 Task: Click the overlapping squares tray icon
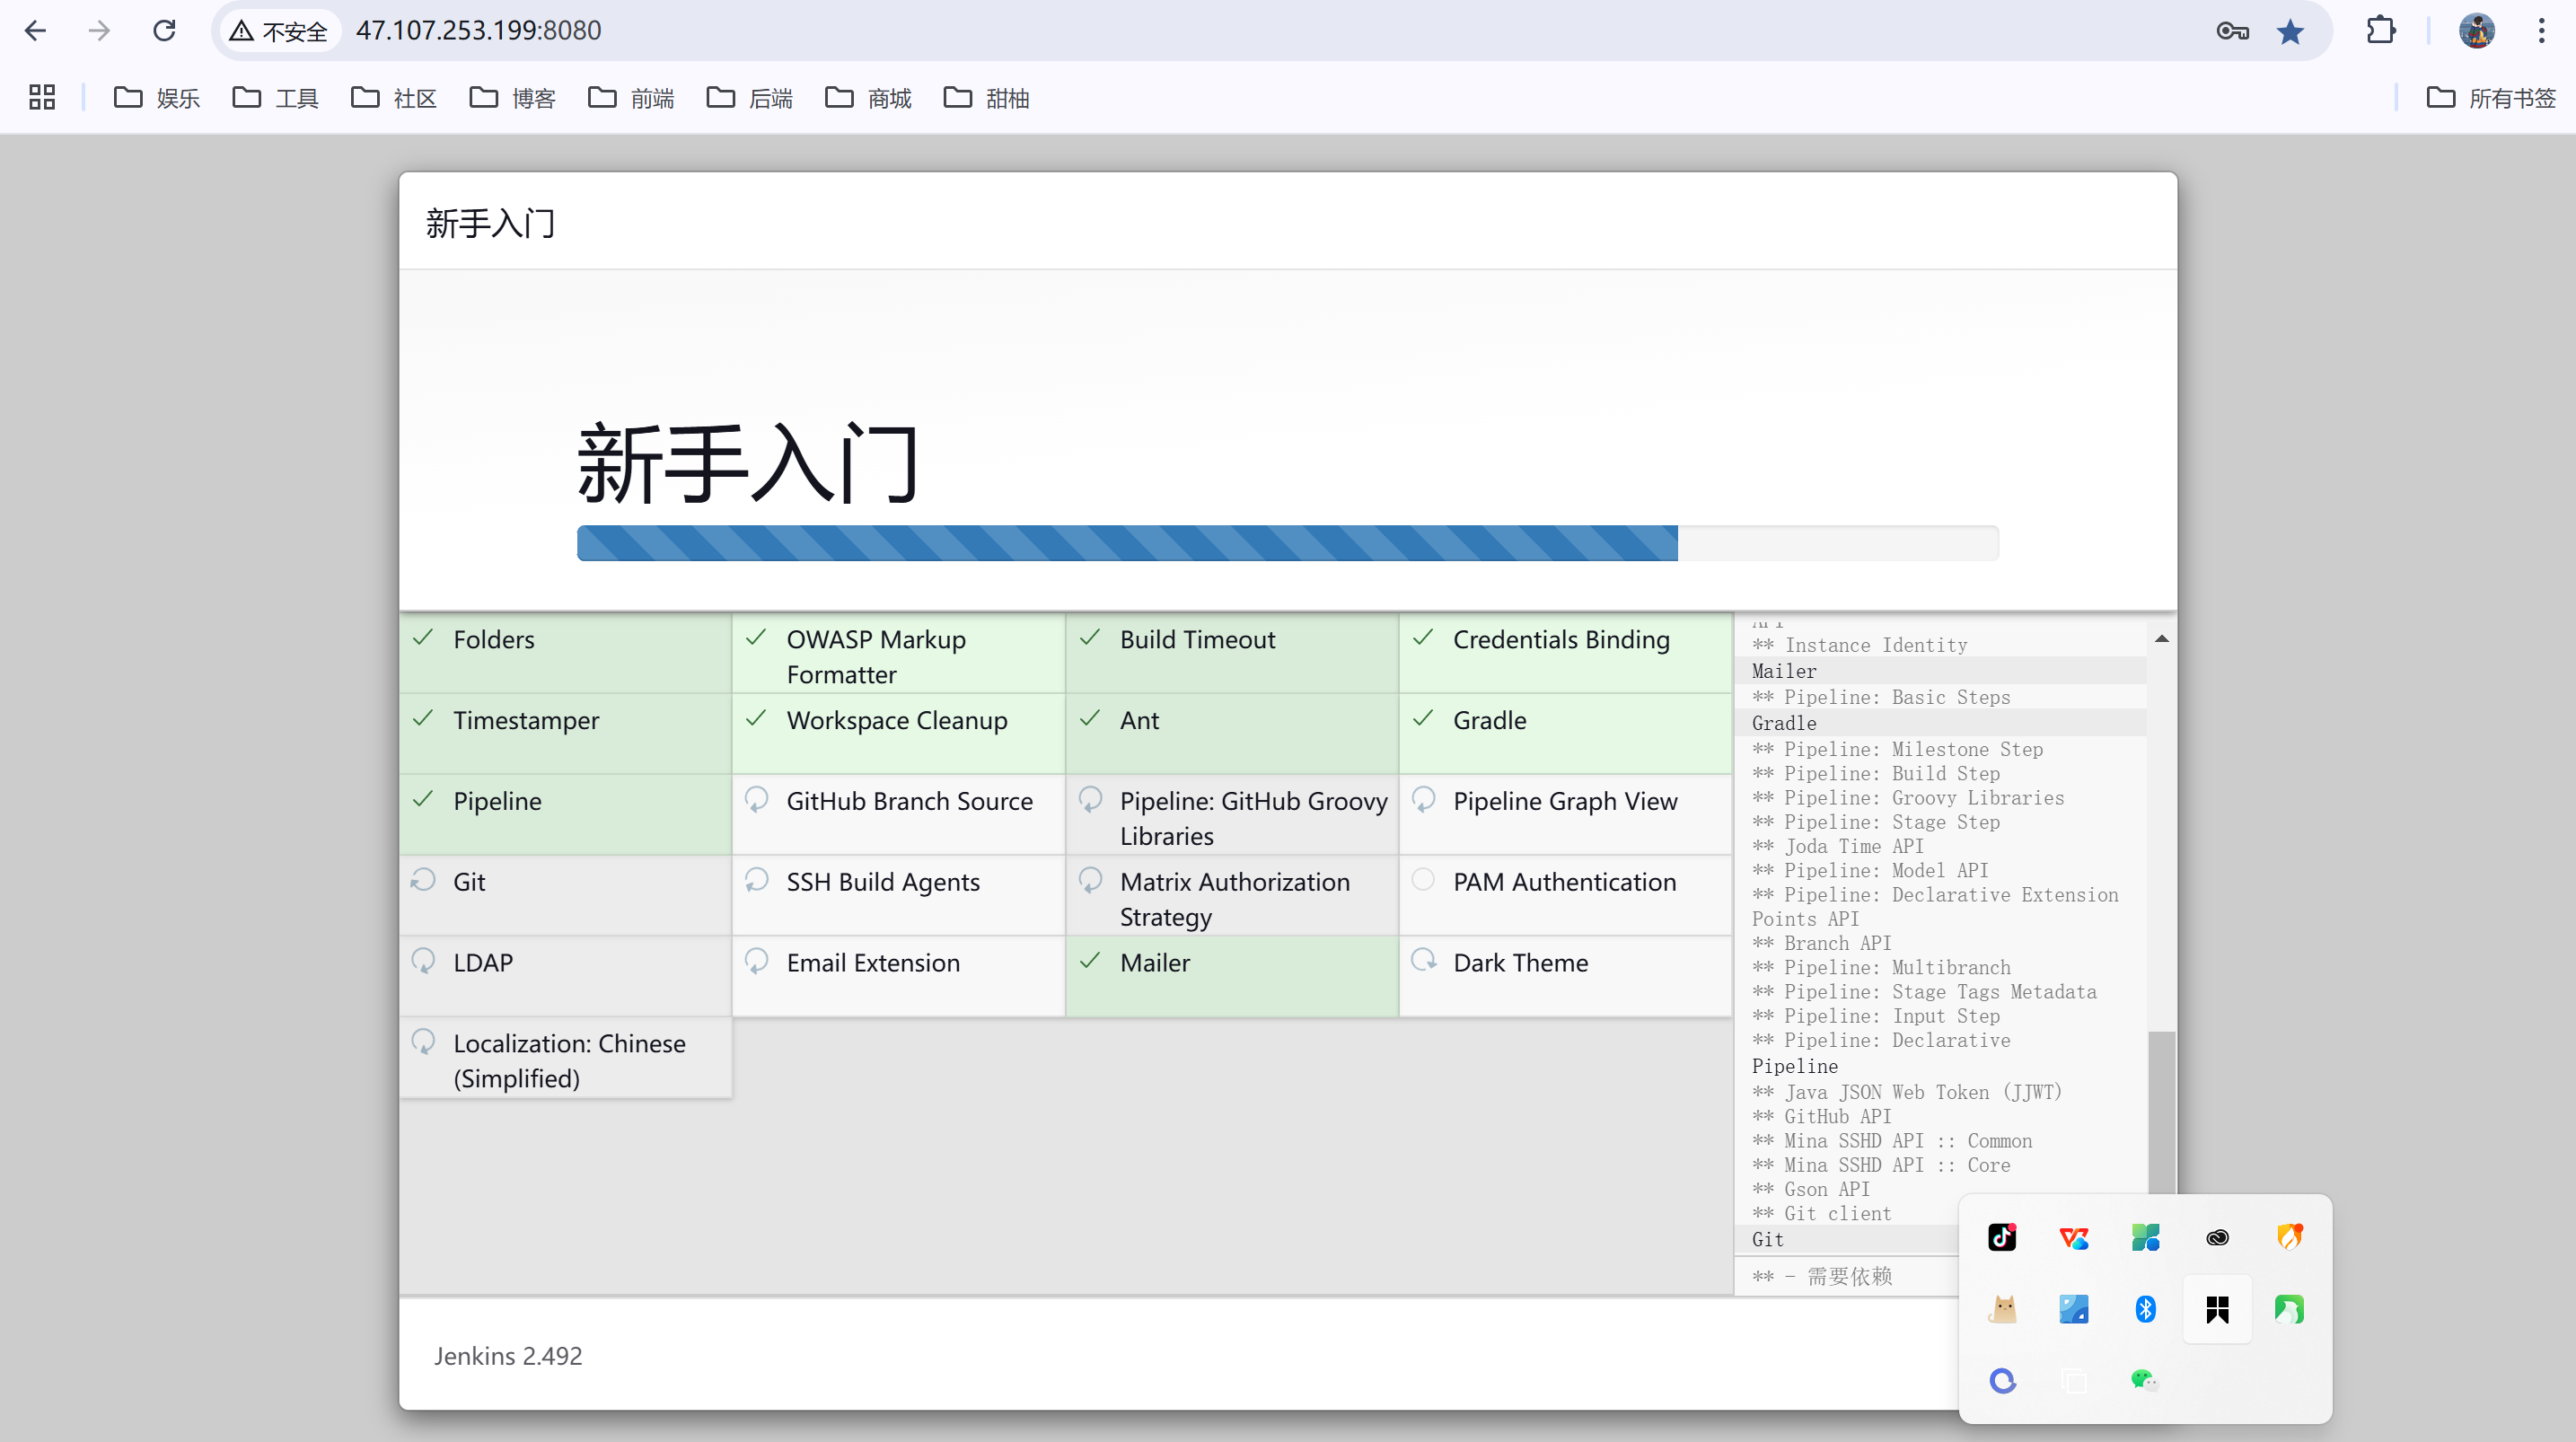[x=2074, y=1381]
